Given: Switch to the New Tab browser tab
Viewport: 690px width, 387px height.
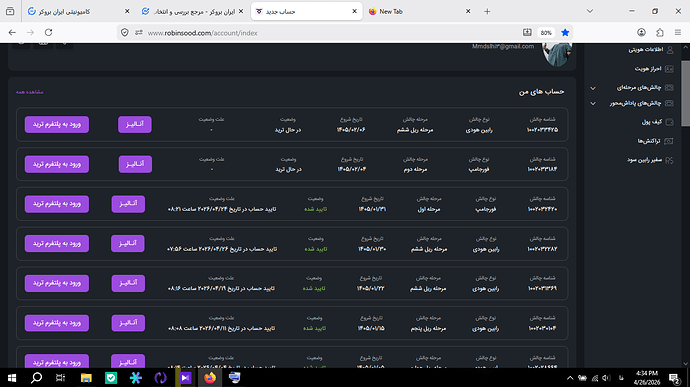Looking at the screenshot, I should tap(420, 11).
